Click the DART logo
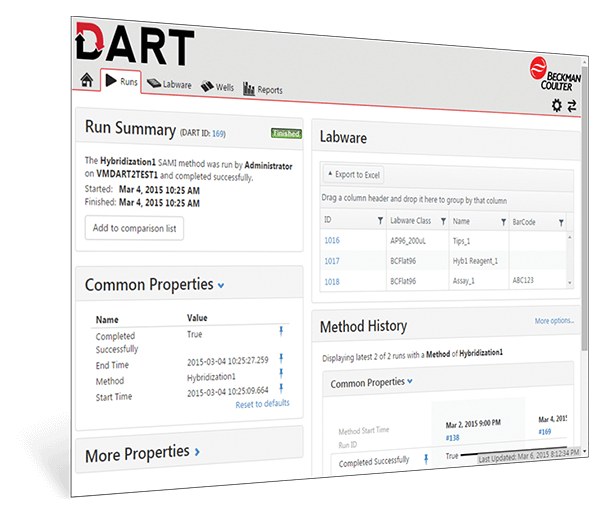Image resolution: width=600 pixels, height=520 pixels. (135, 44)
